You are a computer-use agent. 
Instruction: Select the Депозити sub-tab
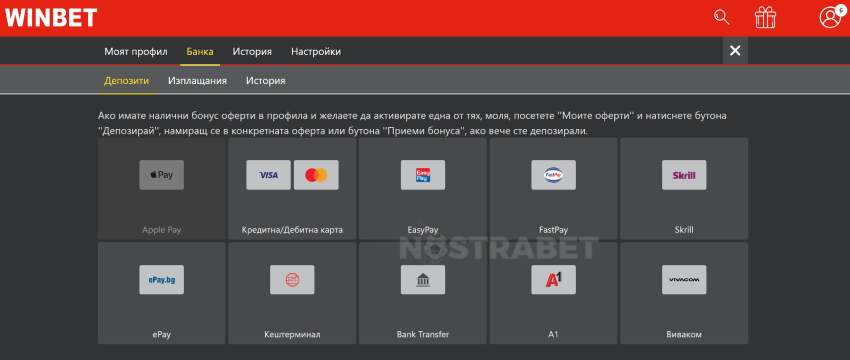[127, 81]
